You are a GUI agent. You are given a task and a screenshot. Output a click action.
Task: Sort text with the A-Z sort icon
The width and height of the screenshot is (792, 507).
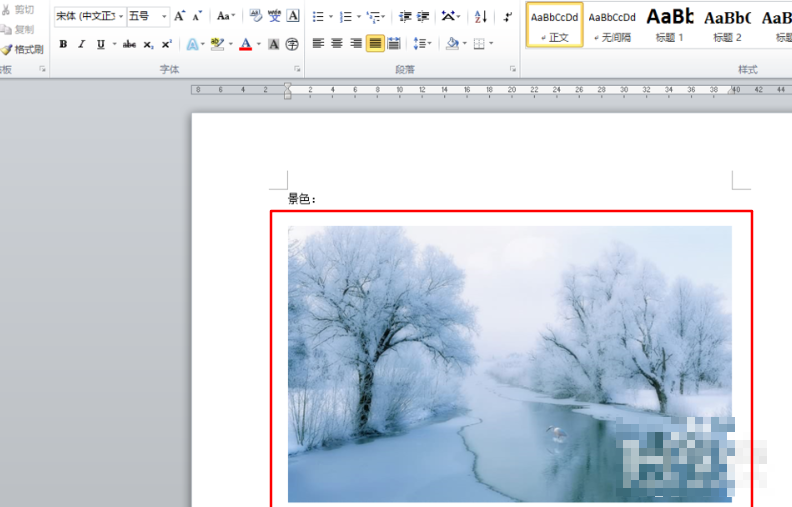point(480,17)
